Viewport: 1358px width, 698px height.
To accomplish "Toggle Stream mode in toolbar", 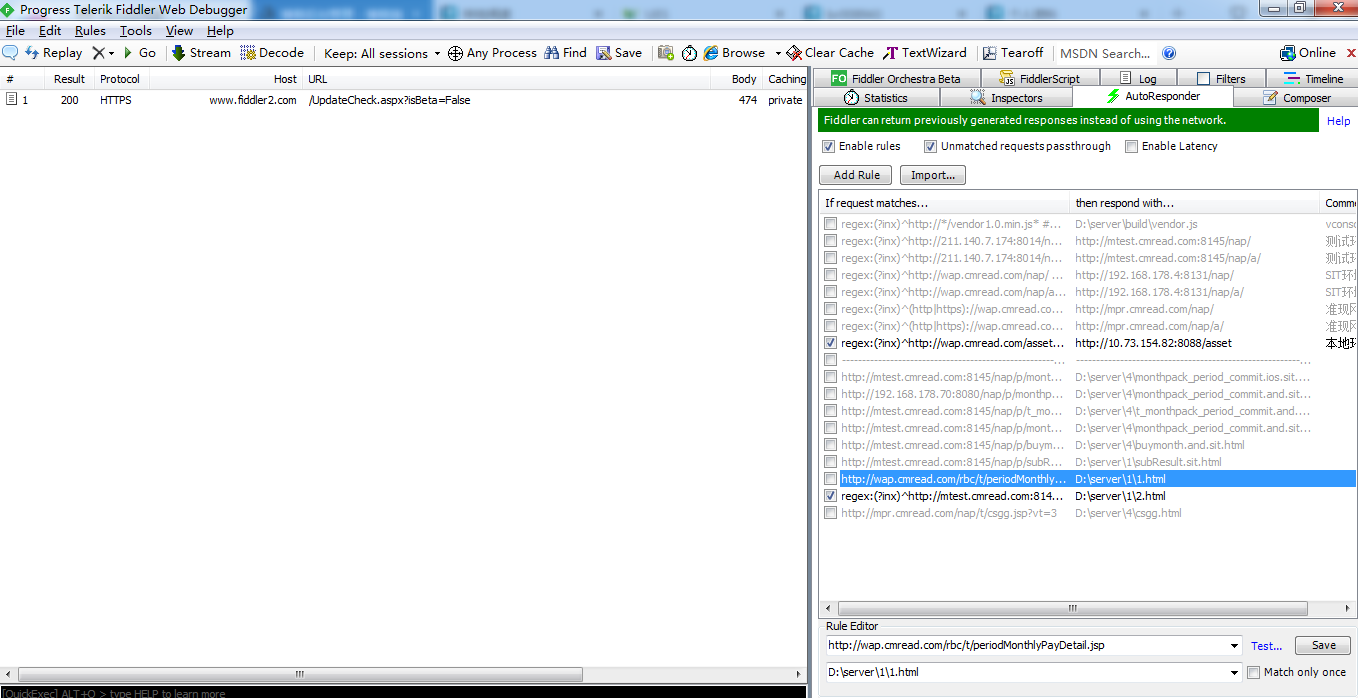I will coord(201,53).
